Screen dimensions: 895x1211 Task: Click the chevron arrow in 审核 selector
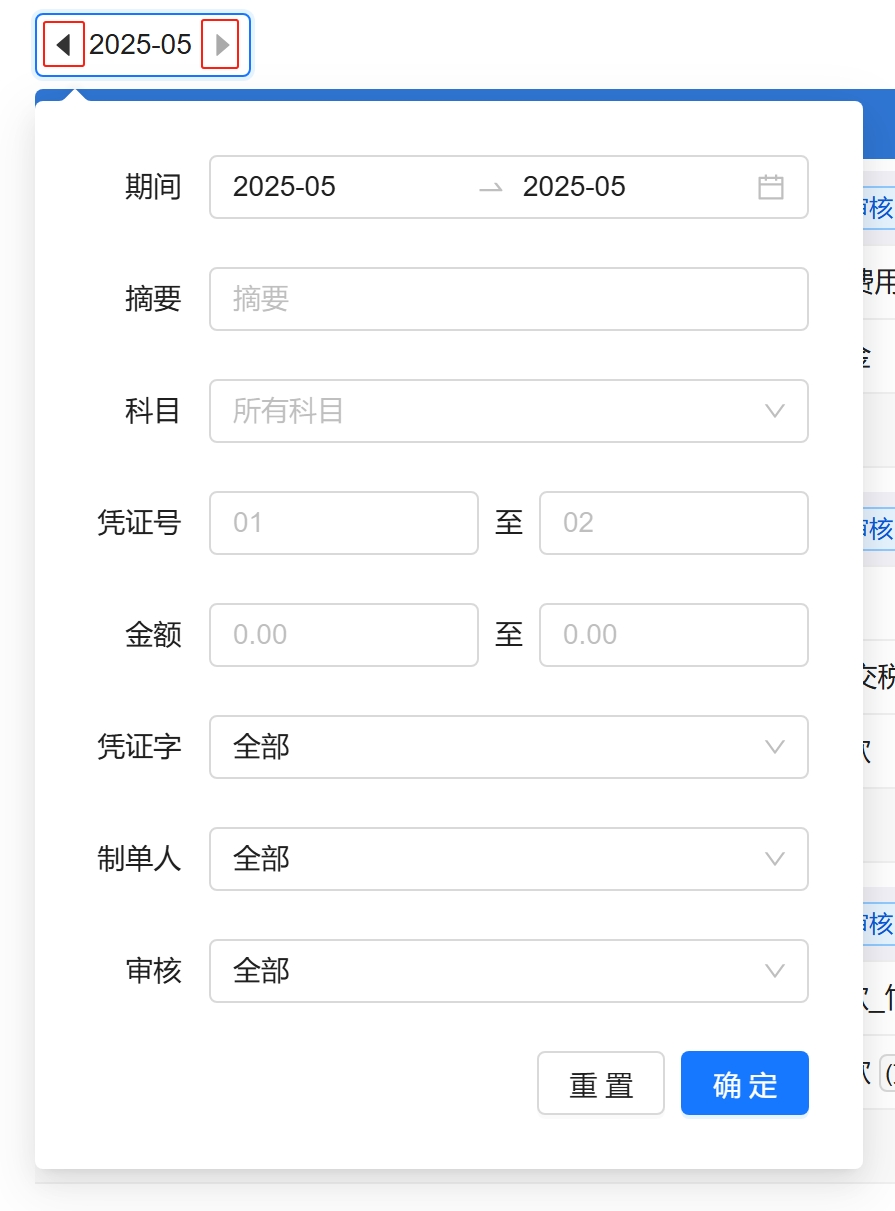pos(773,971)
